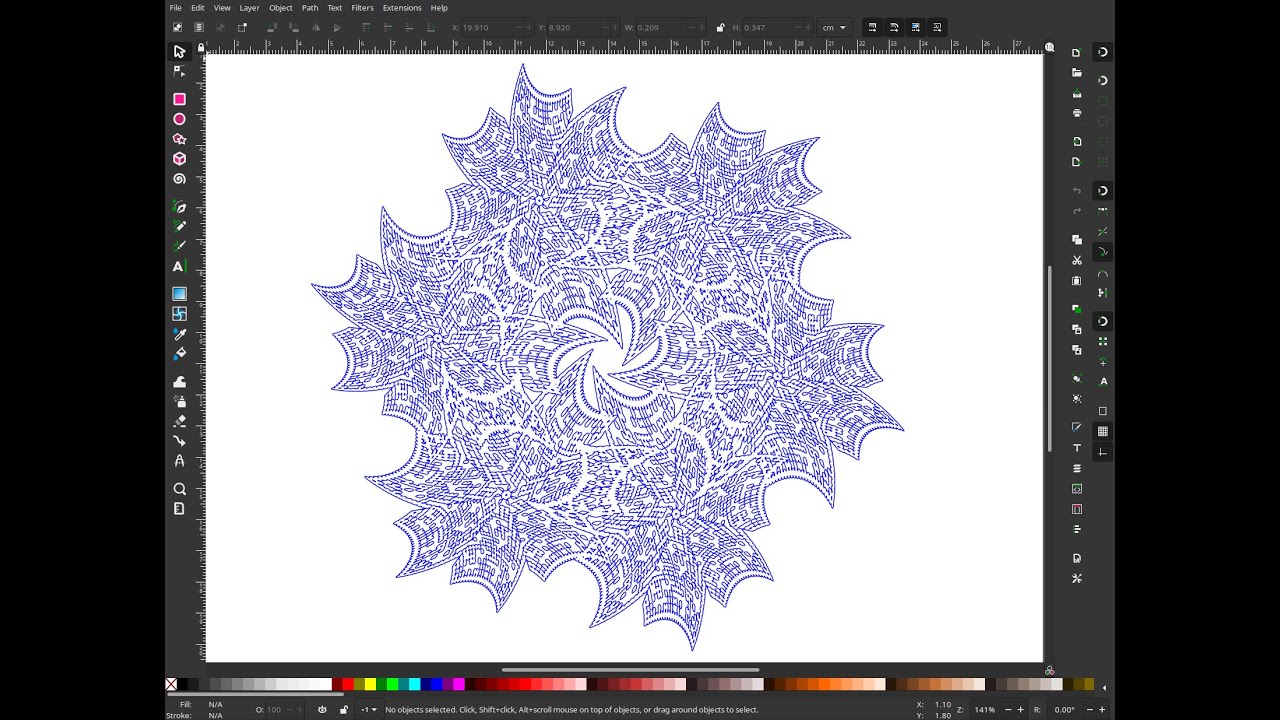Toggle move patterns with objects
This screenshot has width=1280, height=720.
(937, 27)
